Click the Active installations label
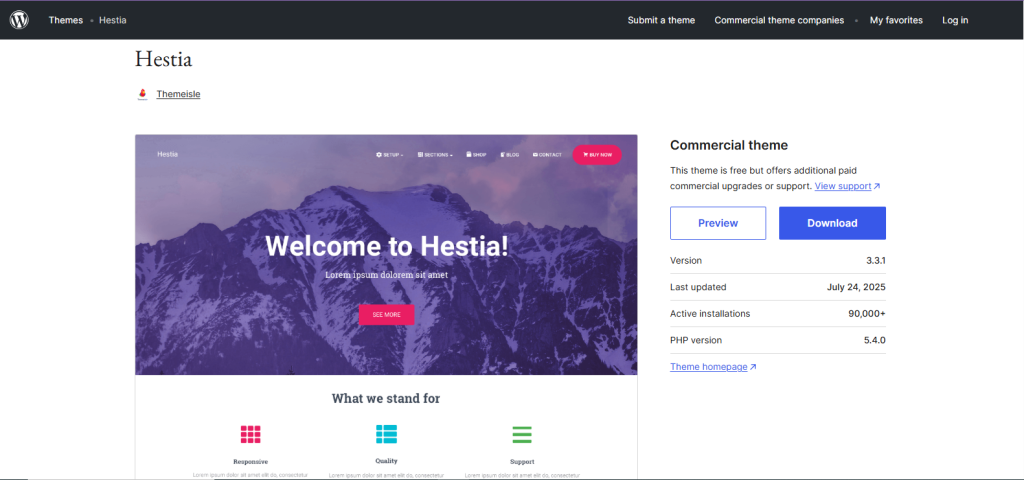The image size is (1024, 480). [710, 314]
